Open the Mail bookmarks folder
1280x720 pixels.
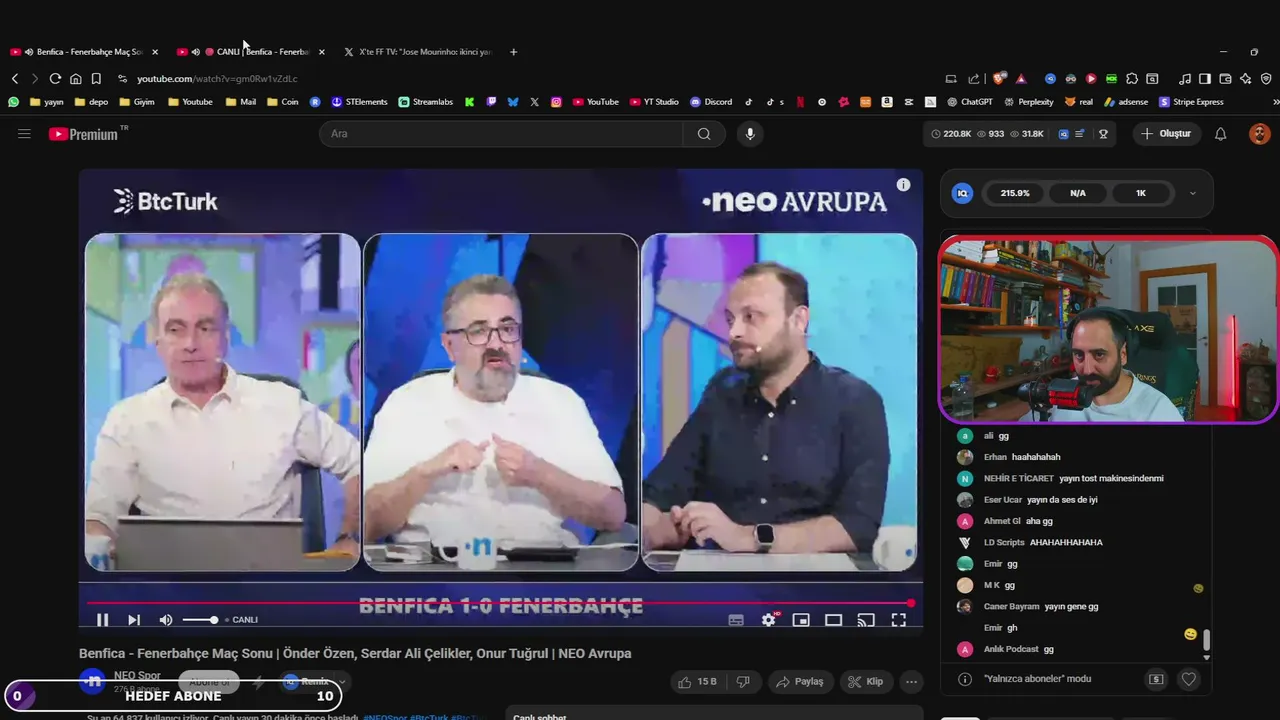click(x=241, y=102)
